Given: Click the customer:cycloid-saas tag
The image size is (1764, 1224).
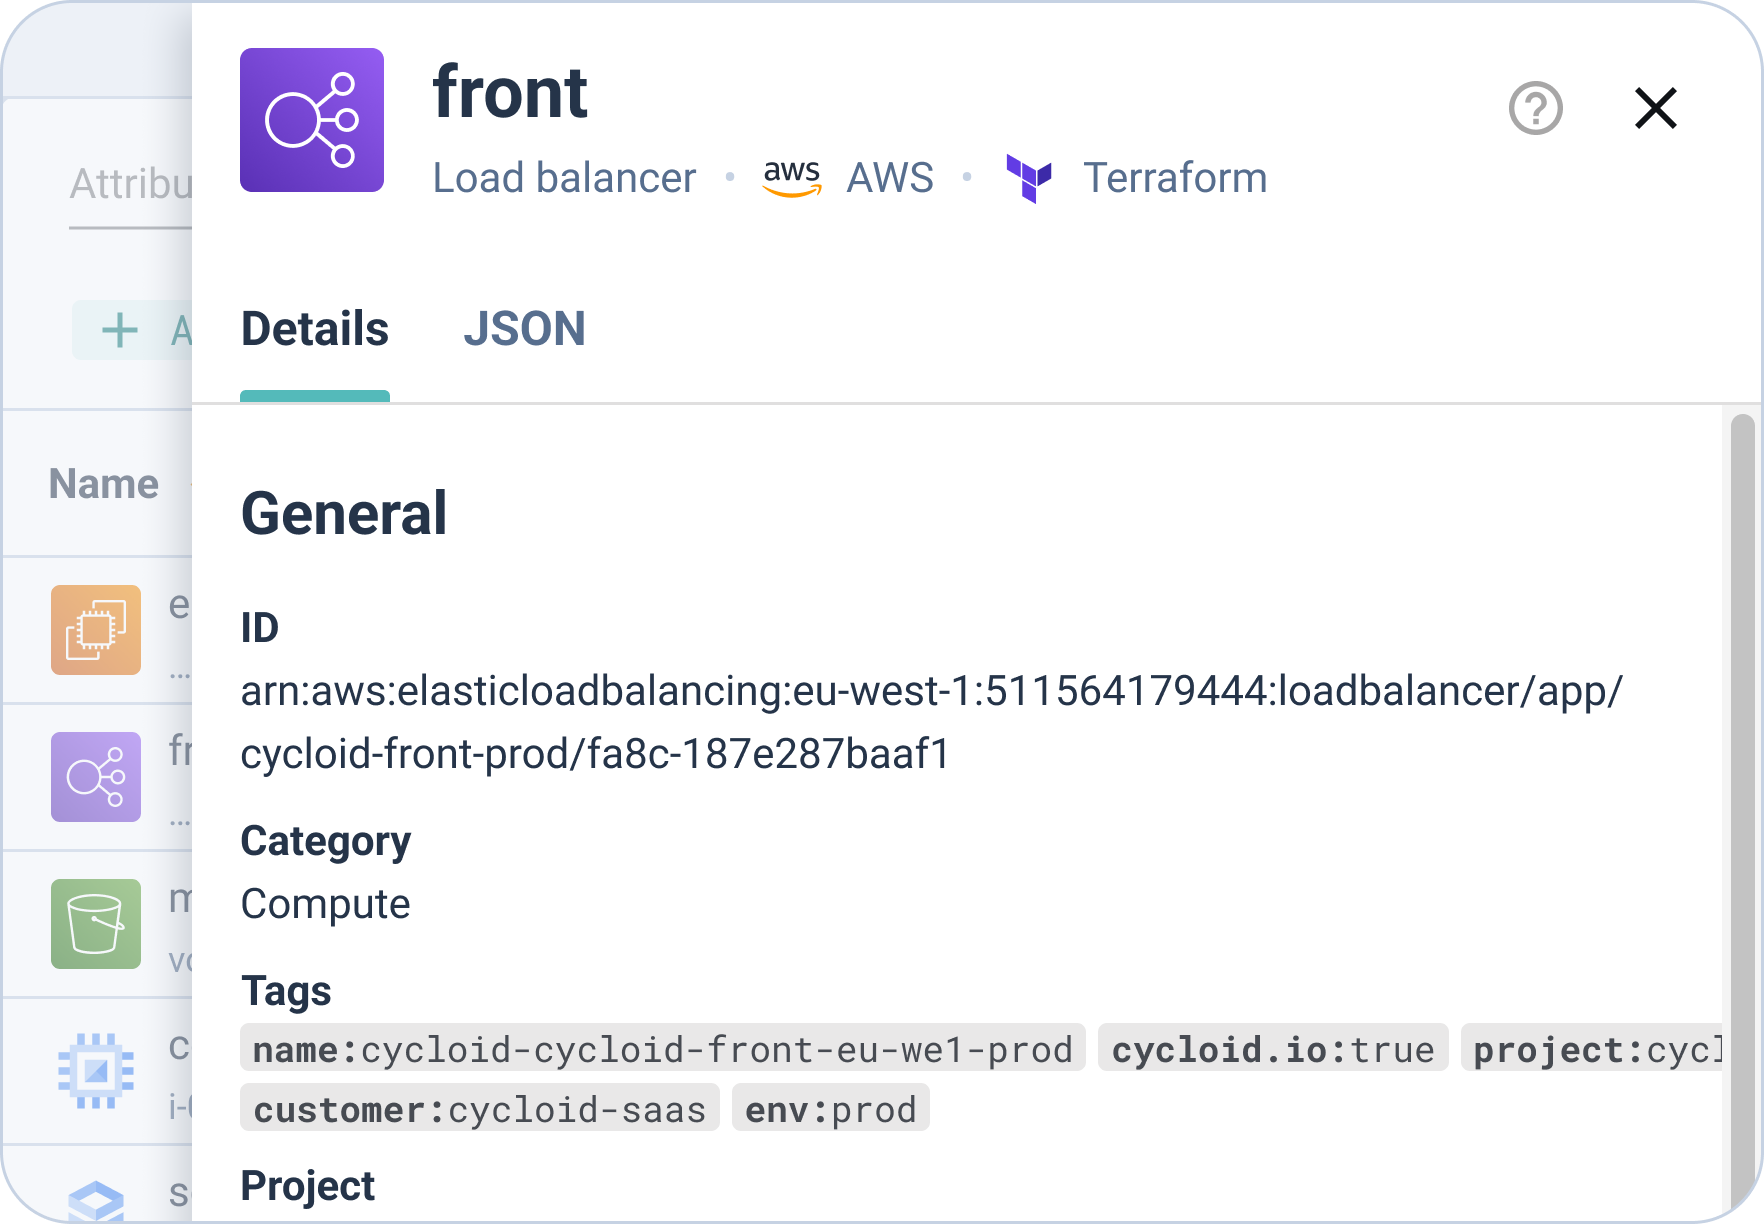Looking at the screenshot, I should tap(480, 1108).
